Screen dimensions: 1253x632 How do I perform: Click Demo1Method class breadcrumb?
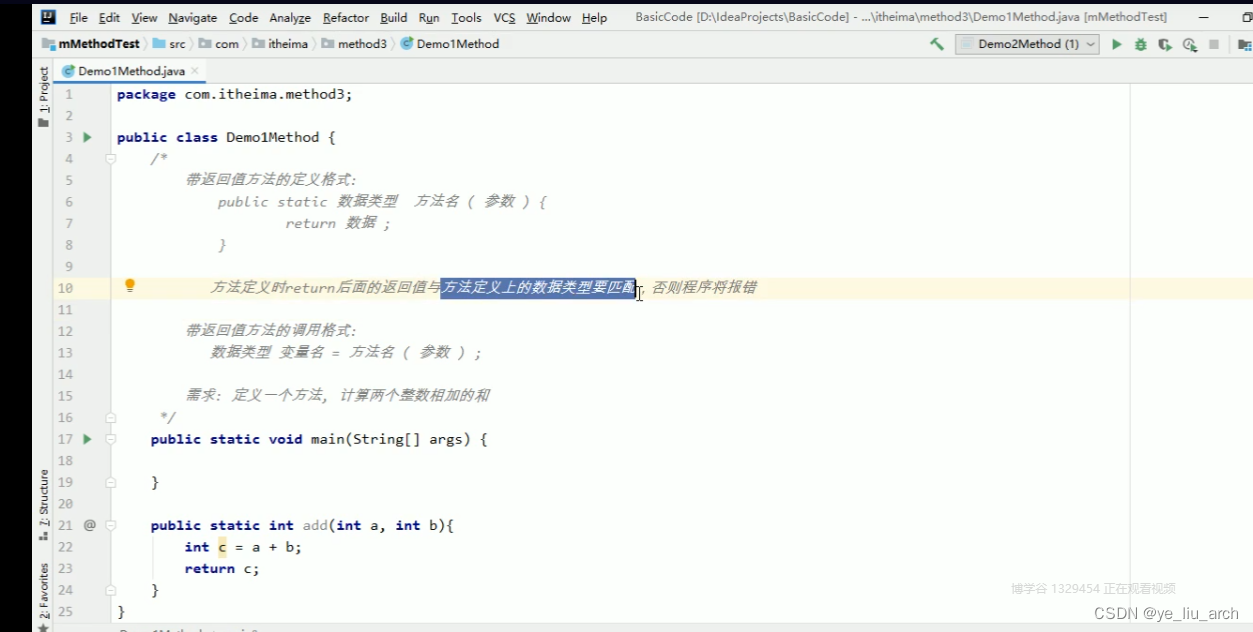click(x=450, y=44)
